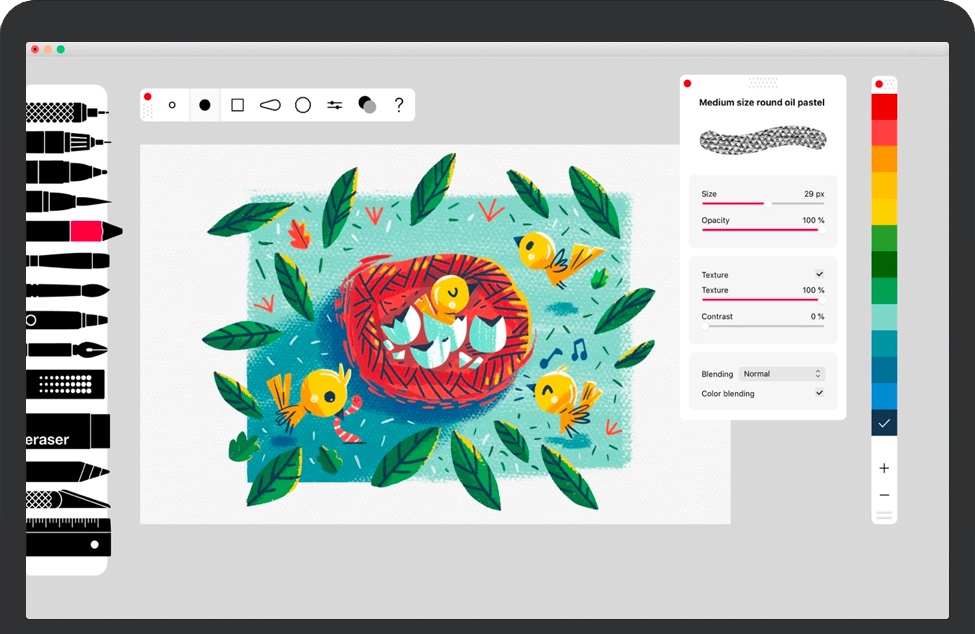Add a color with plus button
Viewport: 975px width, 634px height.
click(884, 468)
